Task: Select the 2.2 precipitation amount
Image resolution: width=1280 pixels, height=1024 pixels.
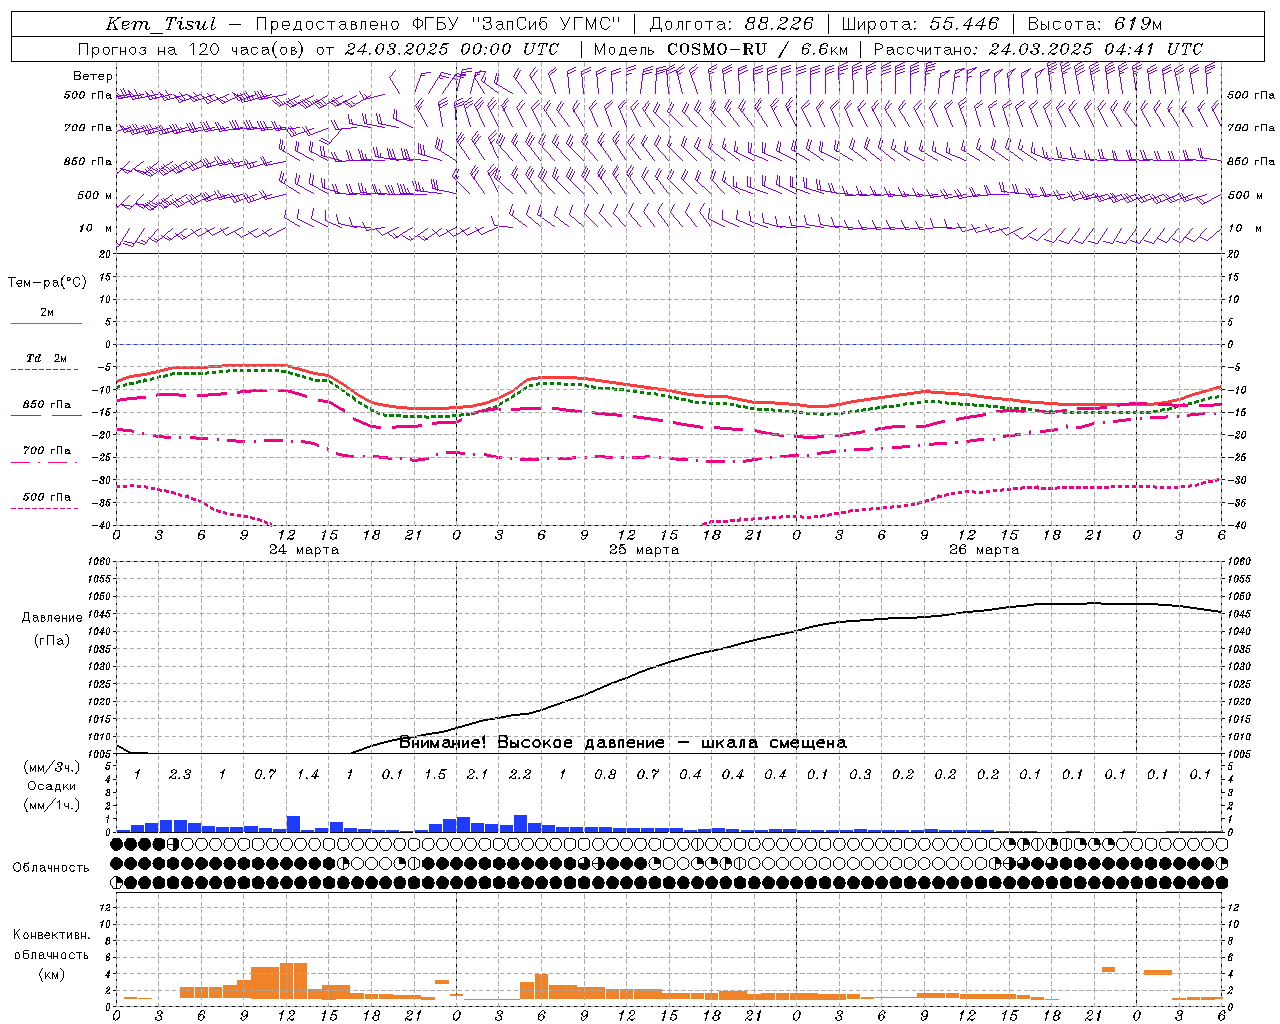Action: 520,775
